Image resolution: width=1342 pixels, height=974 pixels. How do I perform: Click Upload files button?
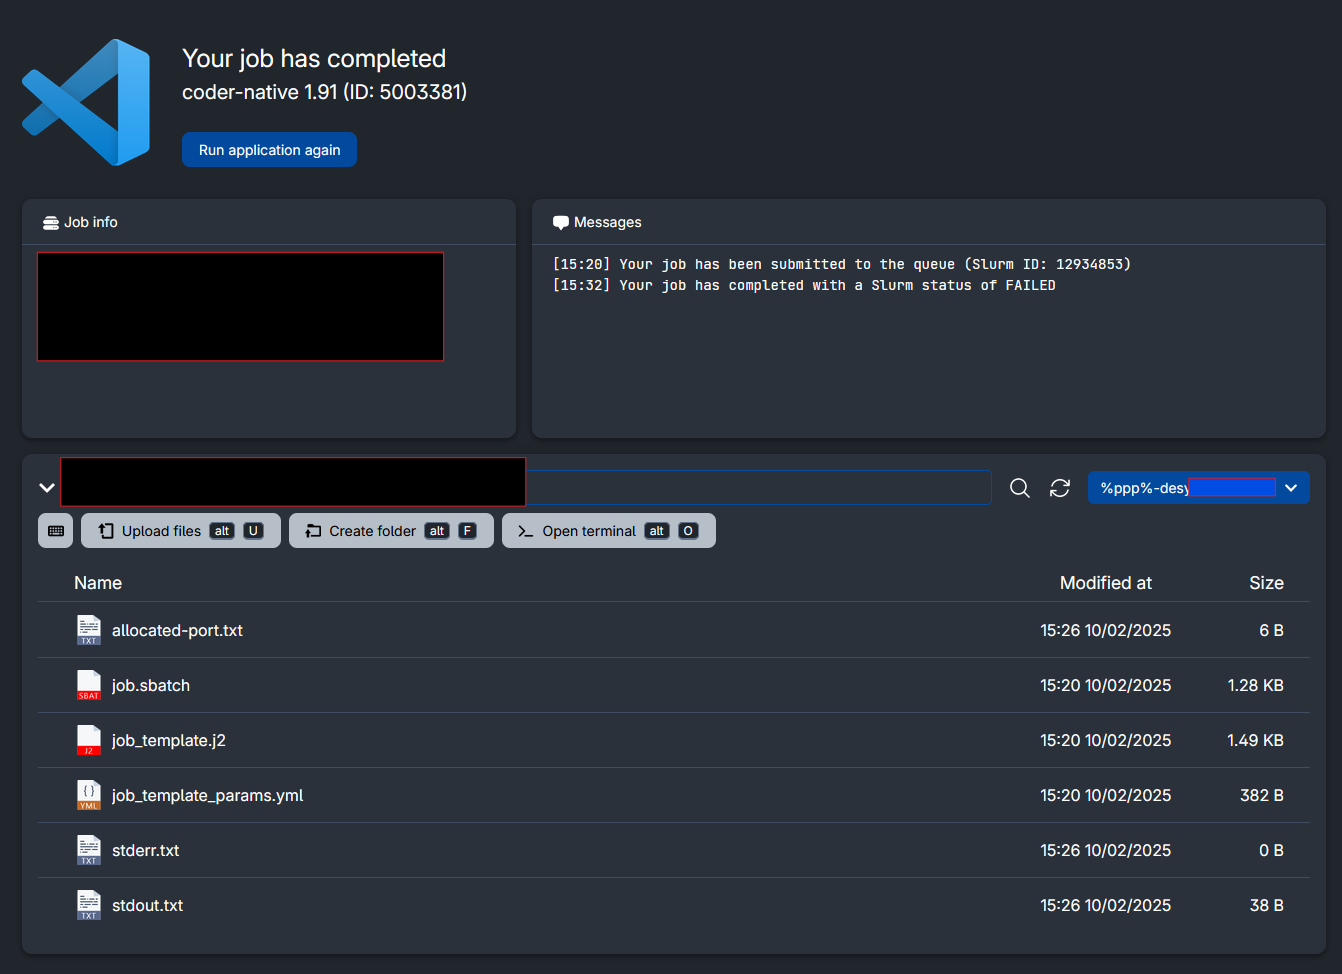tap(181, 531)
